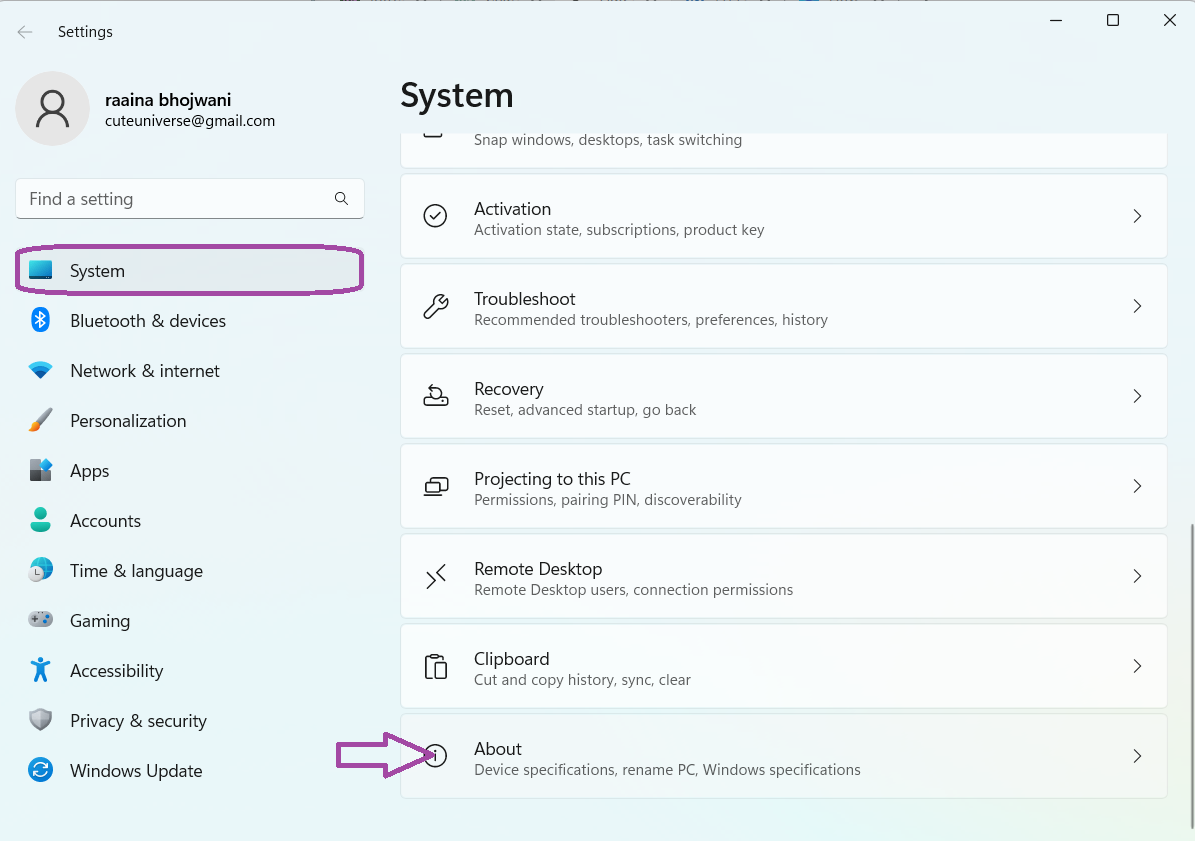Click the Network & internet Wi-Fi icon
The image size is (1195, 841).
[x=40, y=371]
